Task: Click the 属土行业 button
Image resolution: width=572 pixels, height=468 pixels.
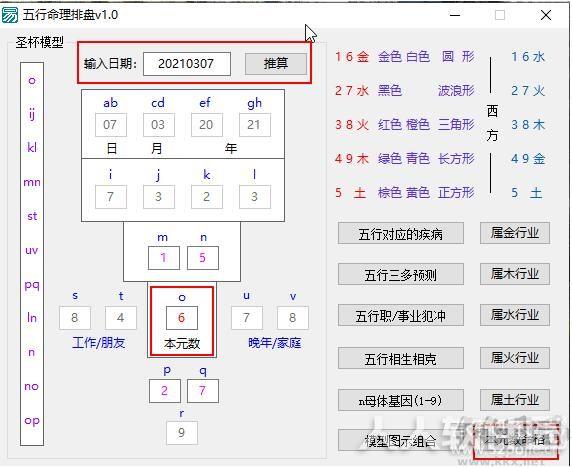Action: (515, 400)
